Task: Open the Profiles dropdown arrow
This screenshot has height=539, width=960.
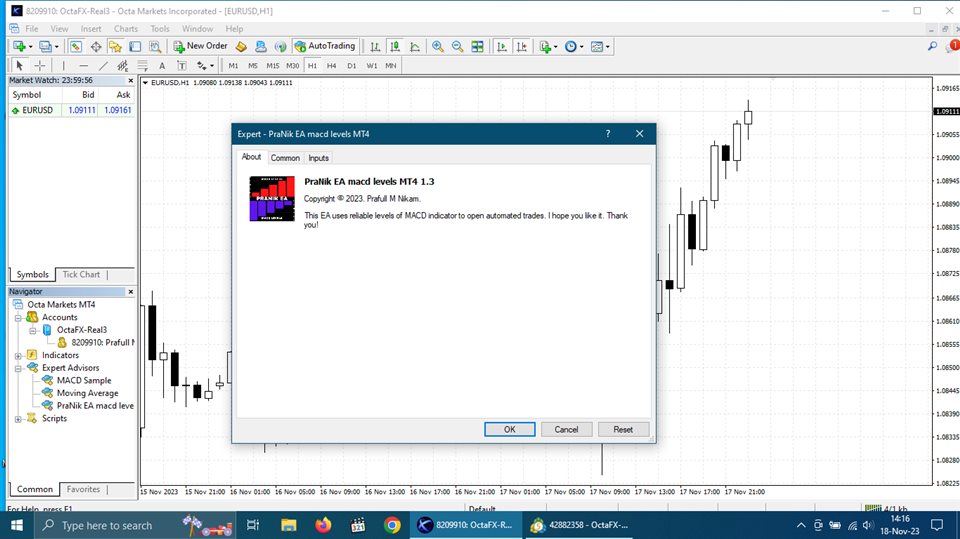Action: [56, 47]
